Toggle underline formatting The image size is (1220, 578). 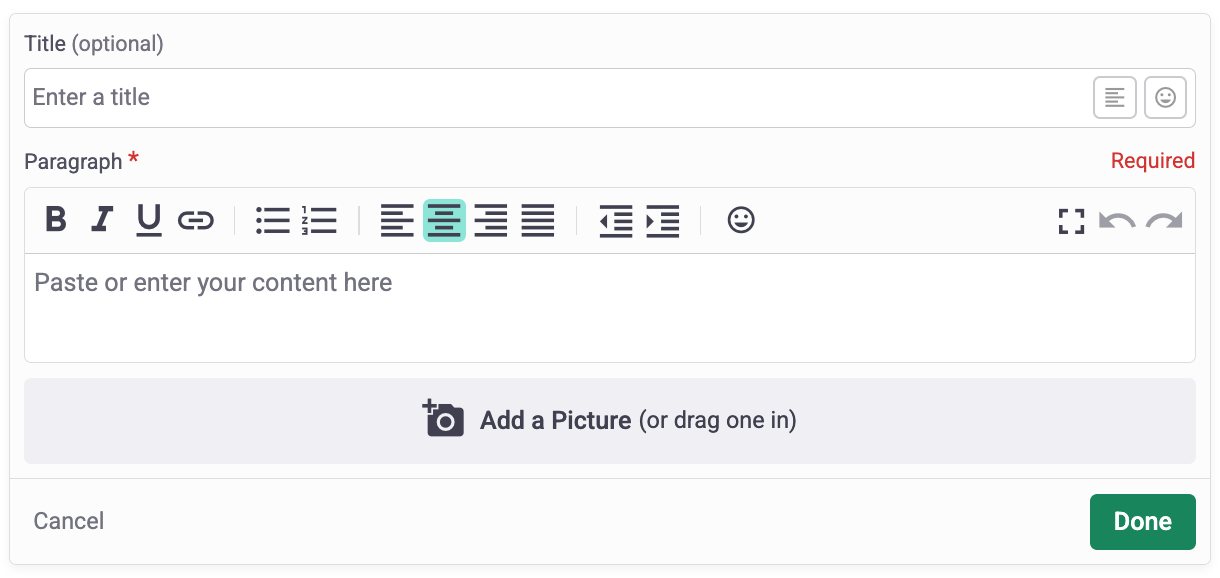(x=149, y=220)
